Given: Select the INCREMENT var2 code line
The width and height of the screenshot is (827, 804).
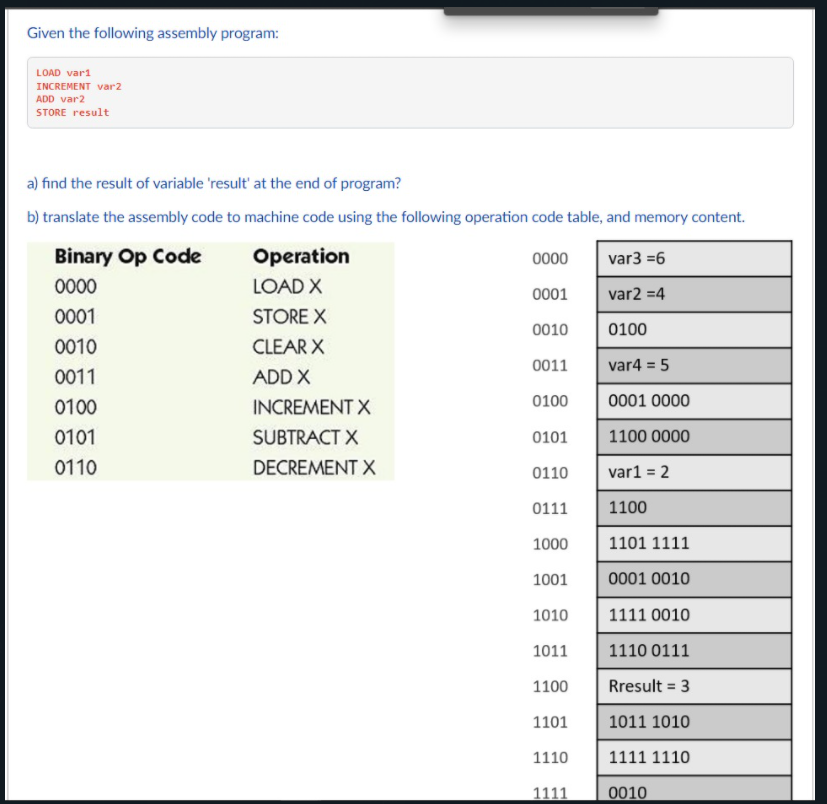Looking at the screenshot, I should pos(77,86).
